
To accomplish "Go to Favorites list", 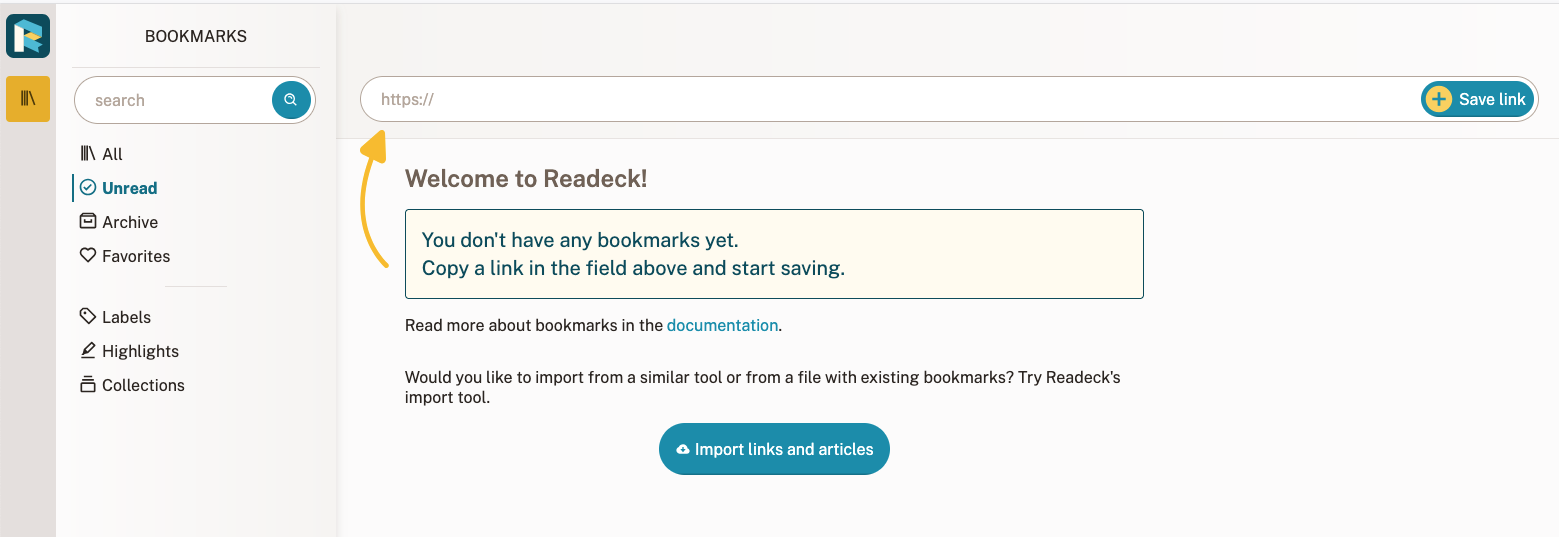I will point(125,256).
